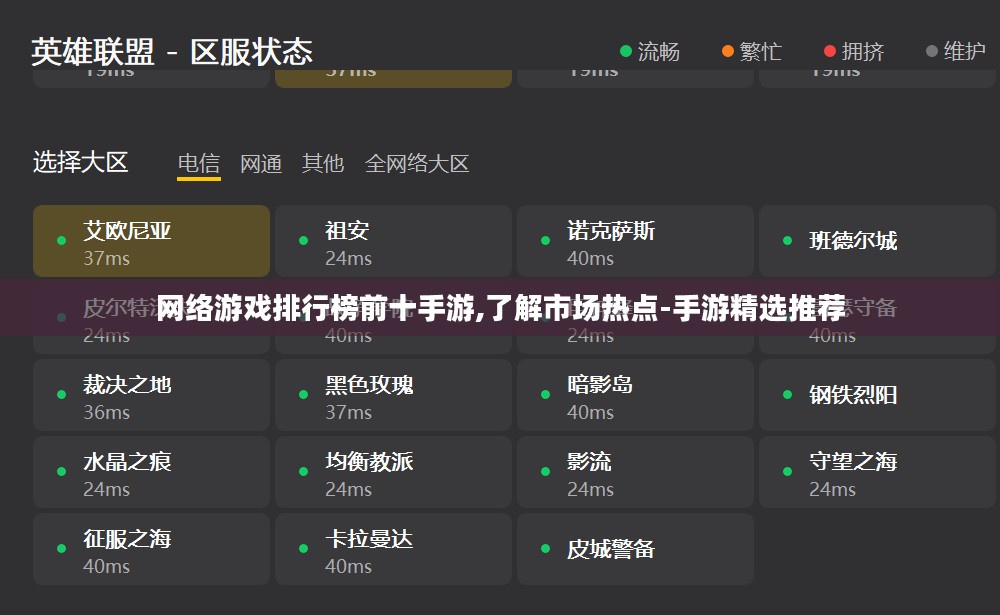Image resolution: width=1000 pixels, height=615 pixels.
Task: Pick the 诺克萨斯 server card
Action: click(x=635, y=241)
